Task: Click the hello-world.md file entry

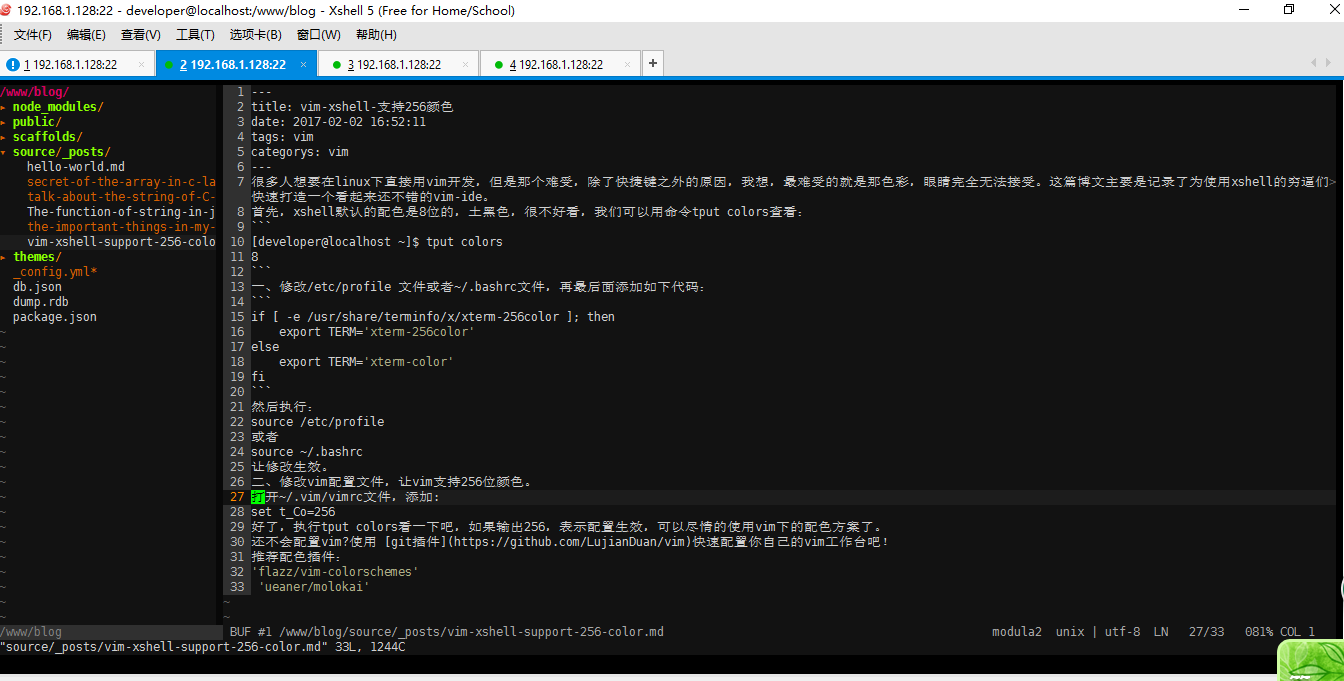Action: (75, 166)
